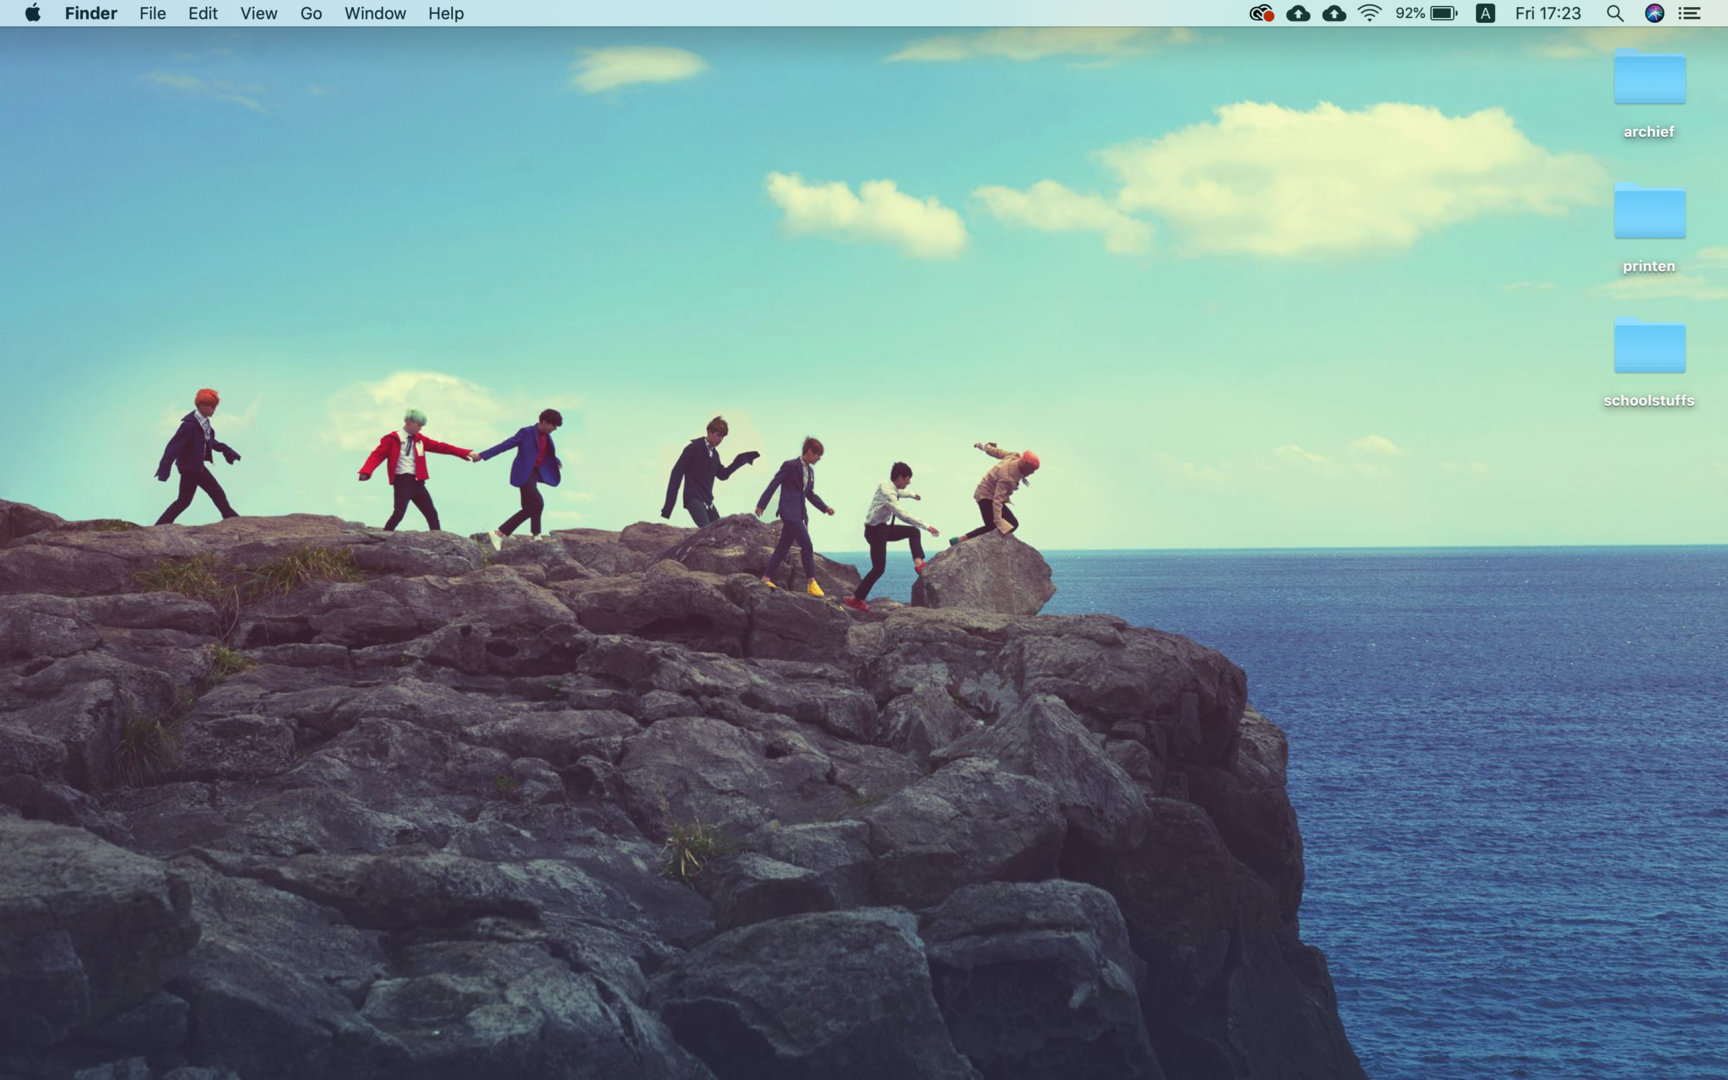This screenshot has height=1080, width=1728.
Task: Open the File menu
Action: click(x=153, y=13)
